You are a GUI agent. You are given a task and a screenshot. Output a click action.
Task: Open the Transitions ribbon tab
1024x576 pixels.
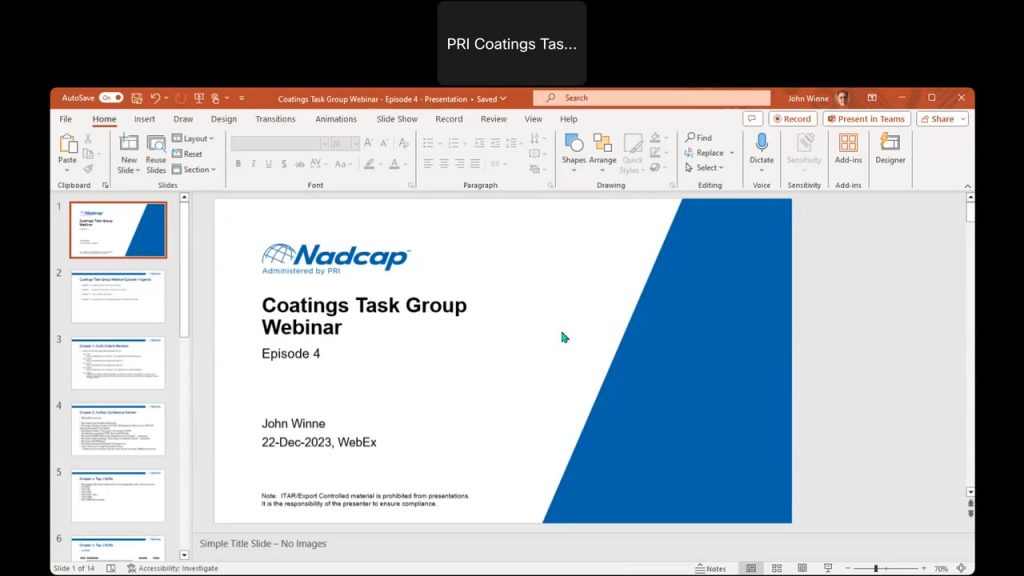pos(275,119)
